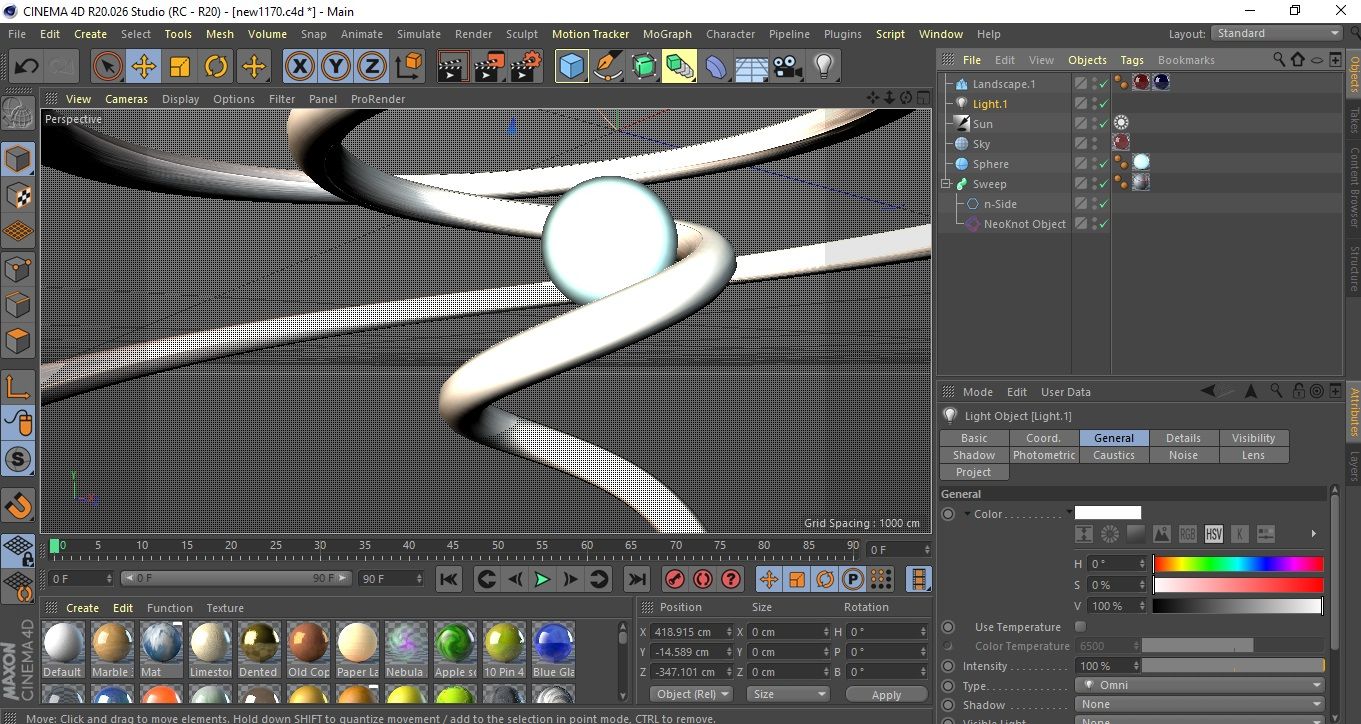Click the Record Active Objects button
This screenshot has height=724, width=1361.
point(675,579)
